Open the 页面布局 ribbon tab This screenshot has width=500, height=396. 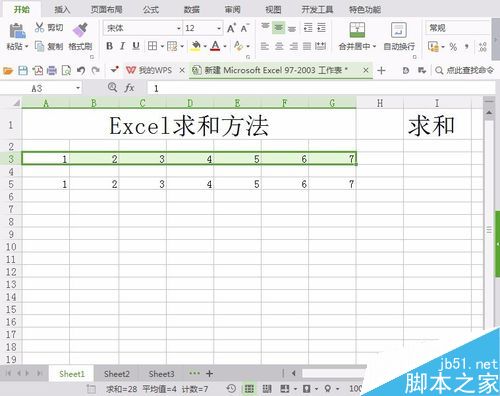point(107,9)
